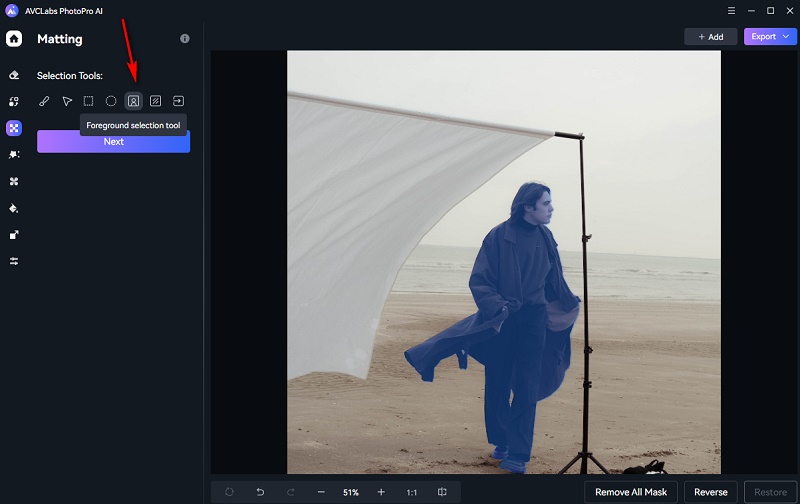Screen dimensions: 800x504
Task: Redo the last action
Action: (x=291, y=492)
